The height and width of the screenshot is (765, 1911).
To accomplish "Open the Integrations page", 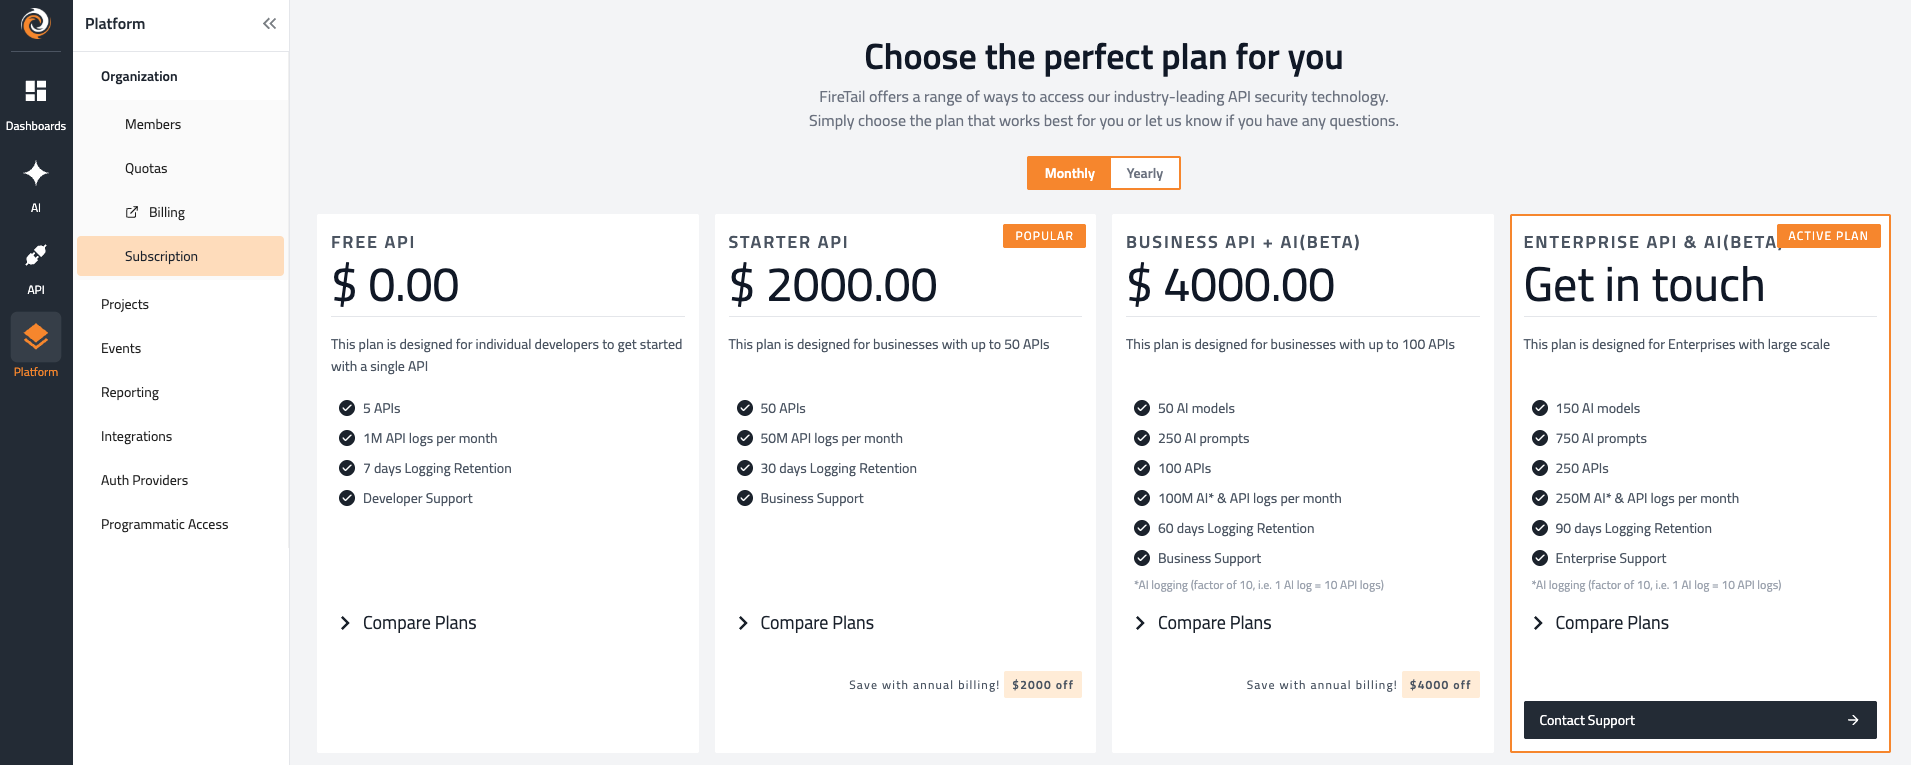I will point(136,436).
